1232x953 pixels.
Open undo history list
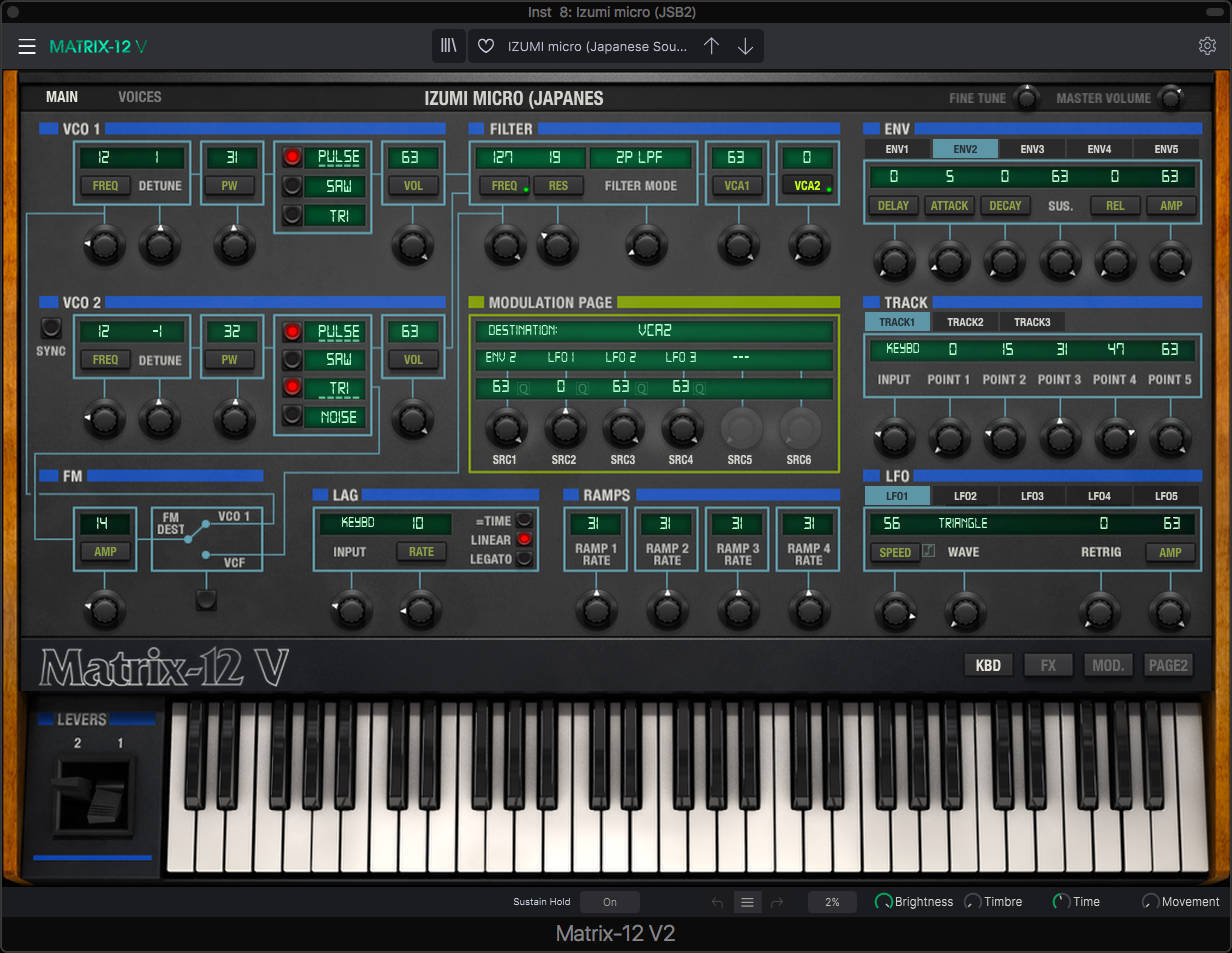747,902
